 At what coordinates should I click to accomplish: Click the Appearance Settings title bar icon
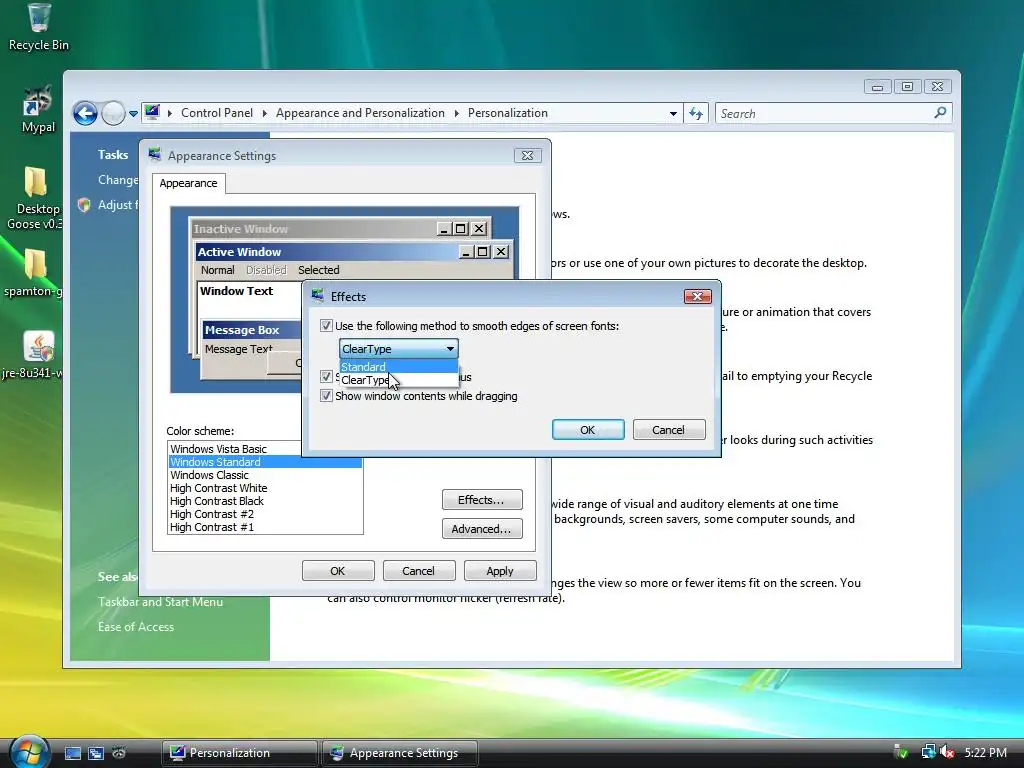[155, 155]
